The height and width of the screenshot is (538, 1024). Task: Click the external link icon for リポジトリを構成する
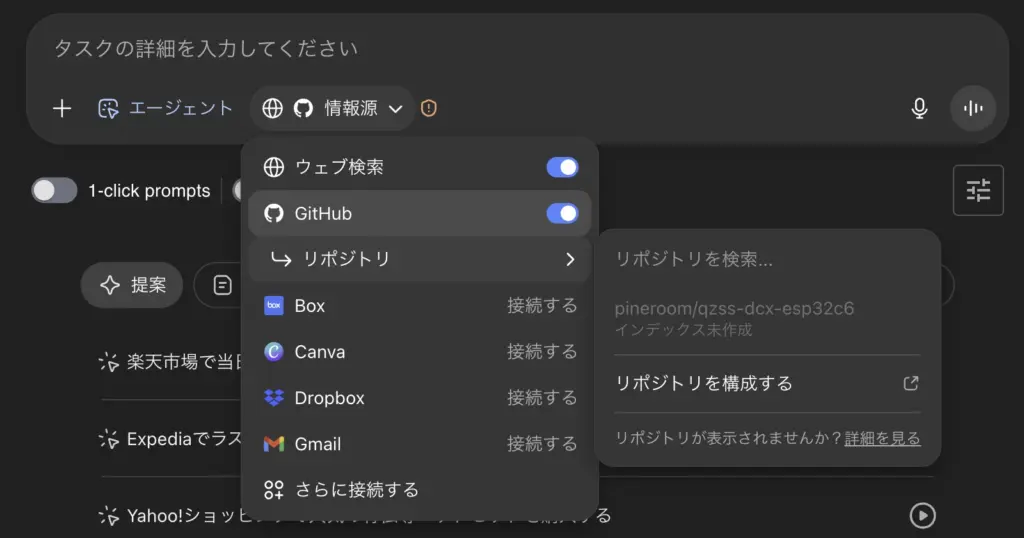click(x=910, y=383)
